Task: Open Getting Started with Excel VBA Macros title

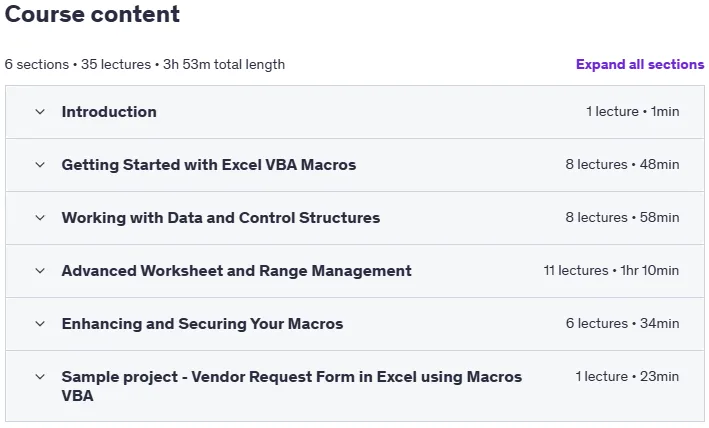Action: coord(209,165)
